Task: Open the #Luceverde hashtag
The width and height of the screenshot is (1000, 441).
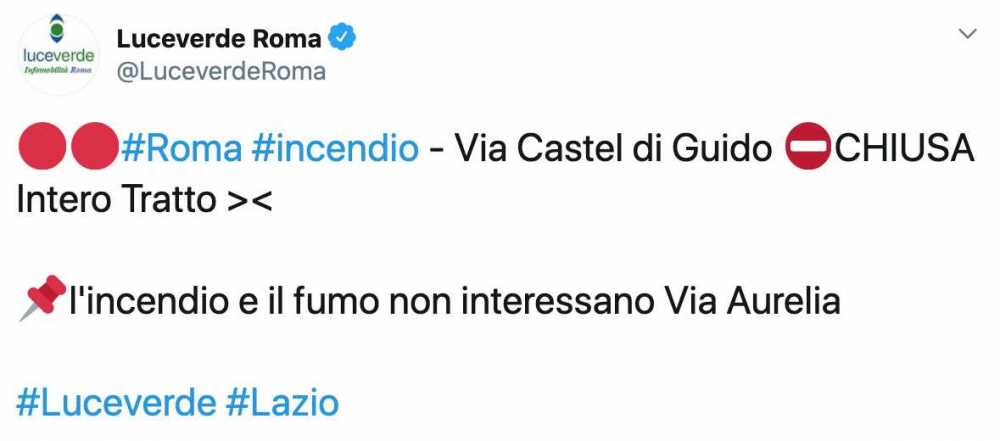Action: click(x=116, y=402)
